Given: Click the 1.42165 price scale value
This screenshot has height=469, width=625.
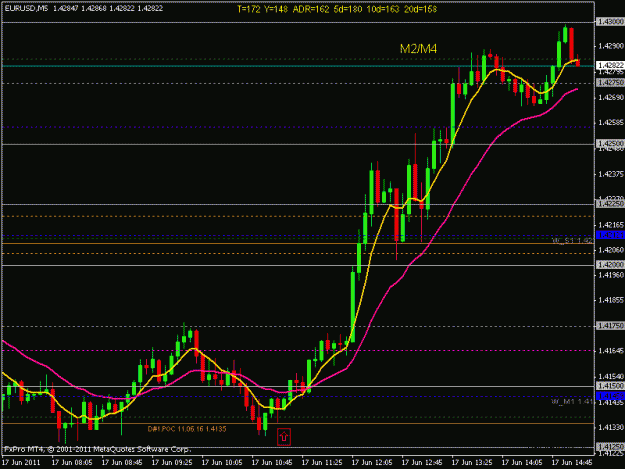Looking at the screenshot, I should 610,225.
